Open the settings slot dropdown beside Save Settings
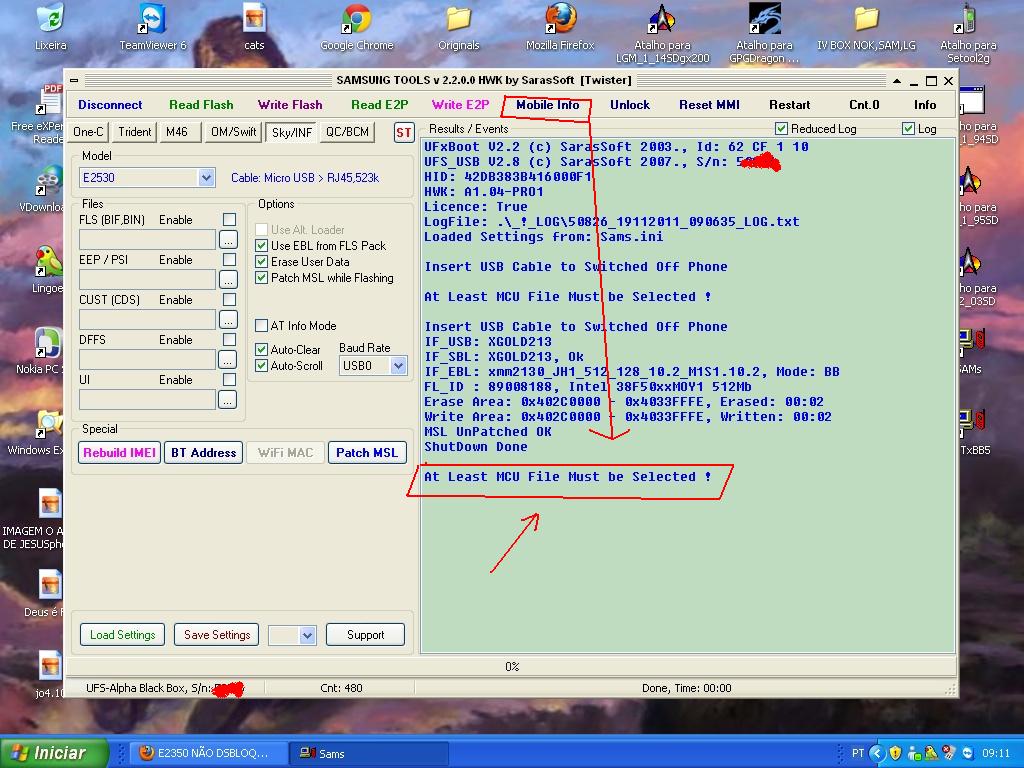This screenshot has width=1024, height=768. click(x=308, y=635)
